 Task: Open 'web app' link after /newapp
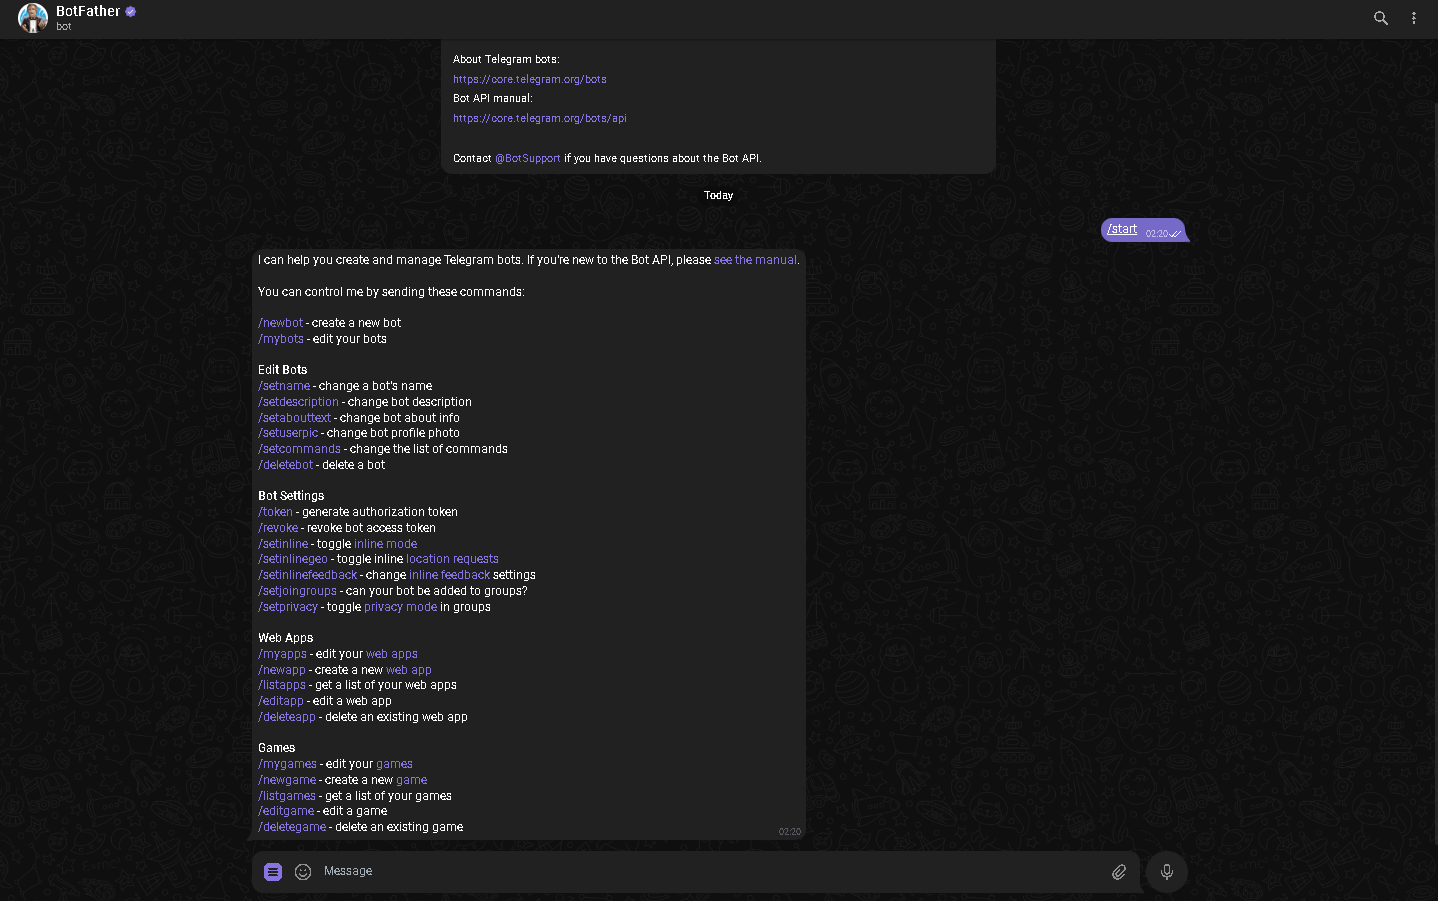tap(409, 670)
